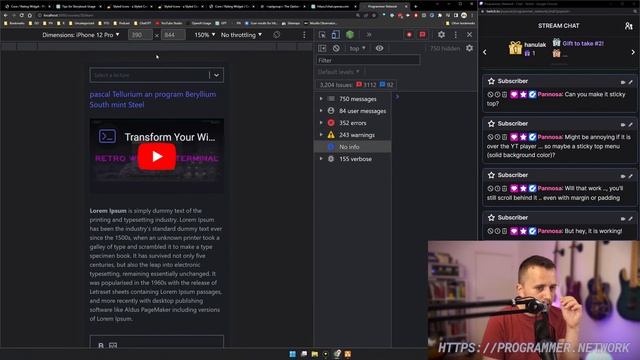Screen dimensions: 640x360
Task: Open the pascal Tellurium lecture title link
Action: (153, 100)
